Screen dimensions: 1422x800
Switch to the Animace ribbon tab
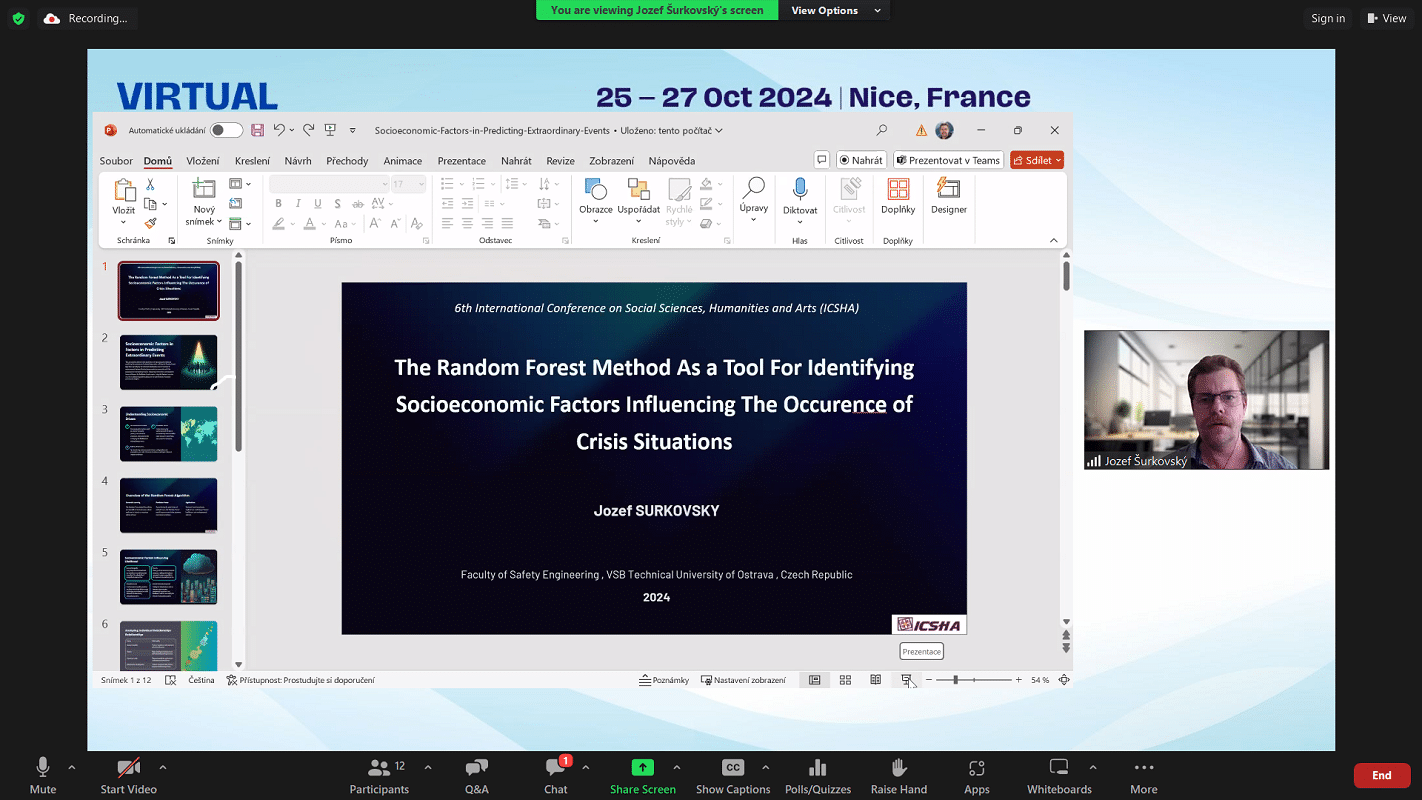pyautogui.click(x=403, y=161)
